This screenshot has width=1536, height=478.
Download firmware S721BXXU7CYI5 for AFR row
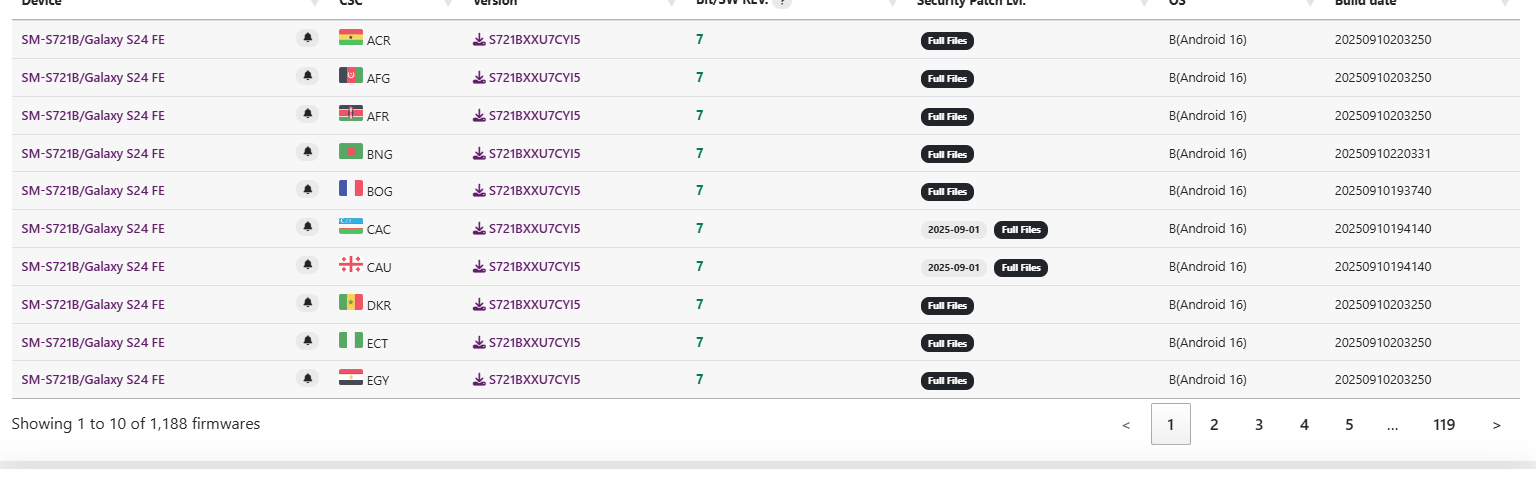tap(526, 115)
